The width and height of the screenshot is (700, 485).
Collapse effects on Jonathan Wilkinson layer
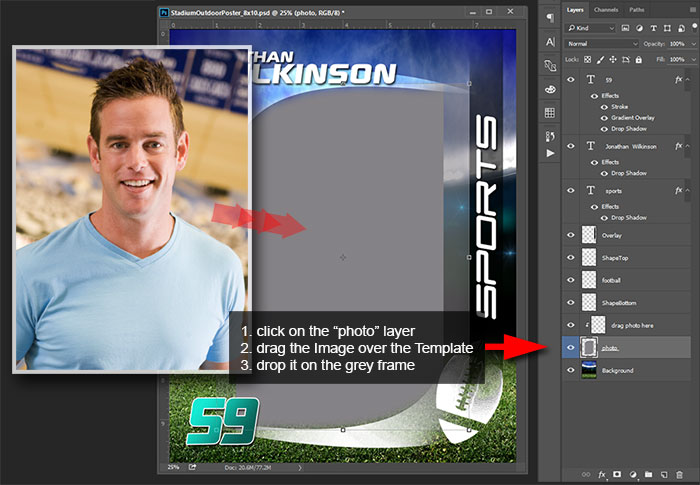tap(688, 146)
